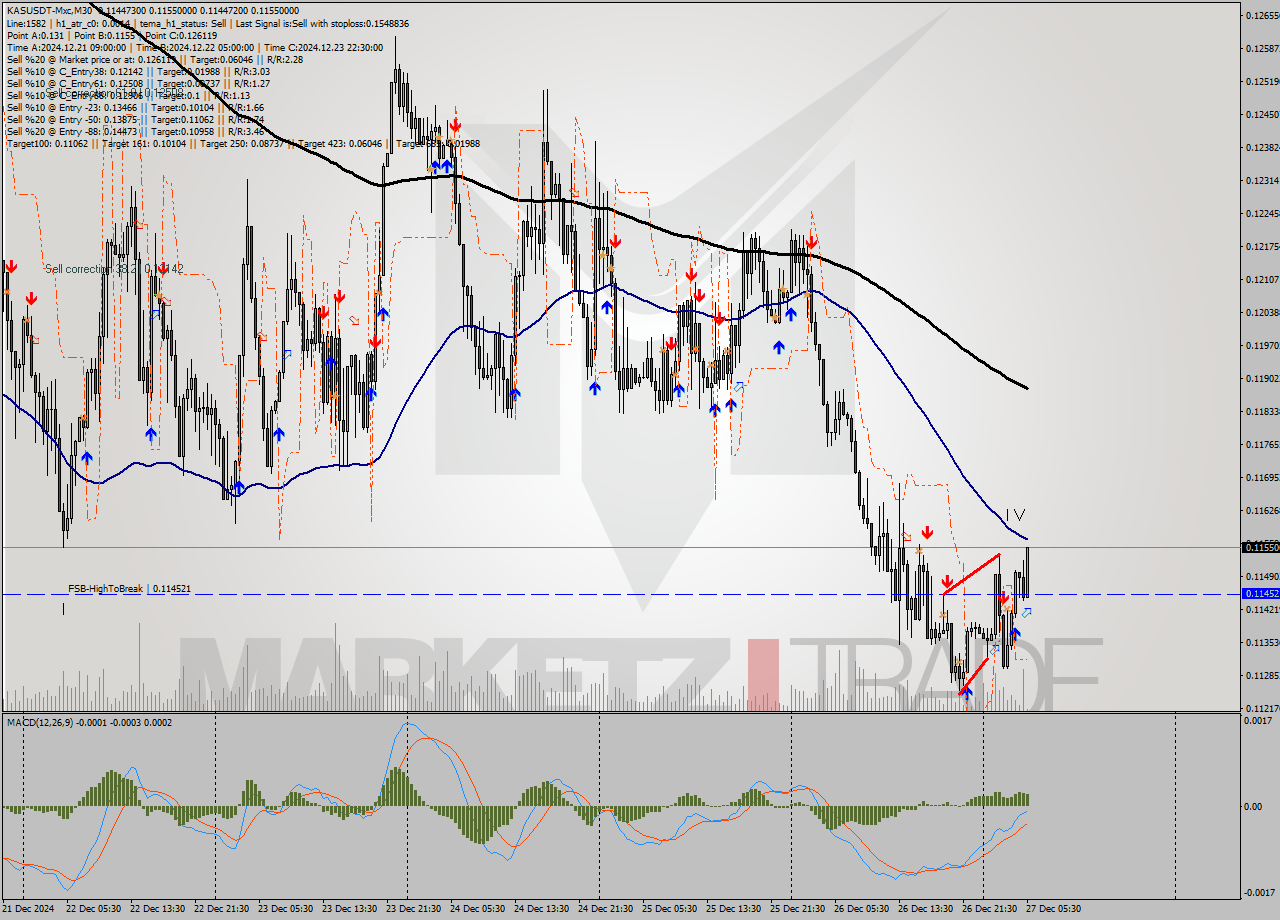Click the 26 Dec 13:30 time label
This screenshot has height=920, width=1280.
pyautogui.click(x=925, y=909)
